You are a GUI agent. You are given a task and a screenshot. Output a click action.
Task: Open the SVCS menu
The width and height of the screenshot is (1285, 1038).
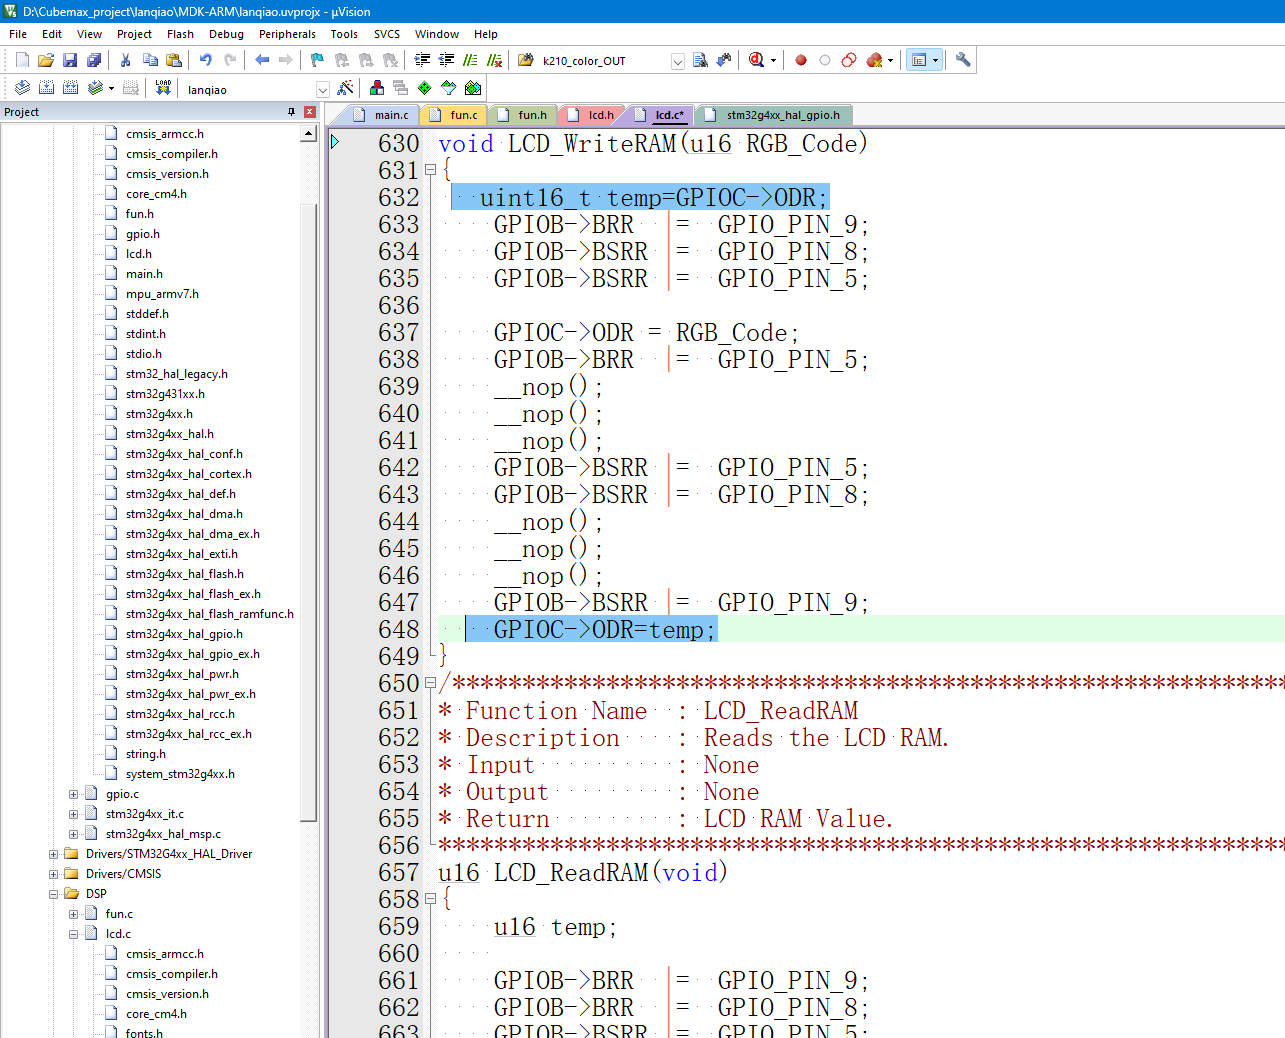click(x=387, y=34)
